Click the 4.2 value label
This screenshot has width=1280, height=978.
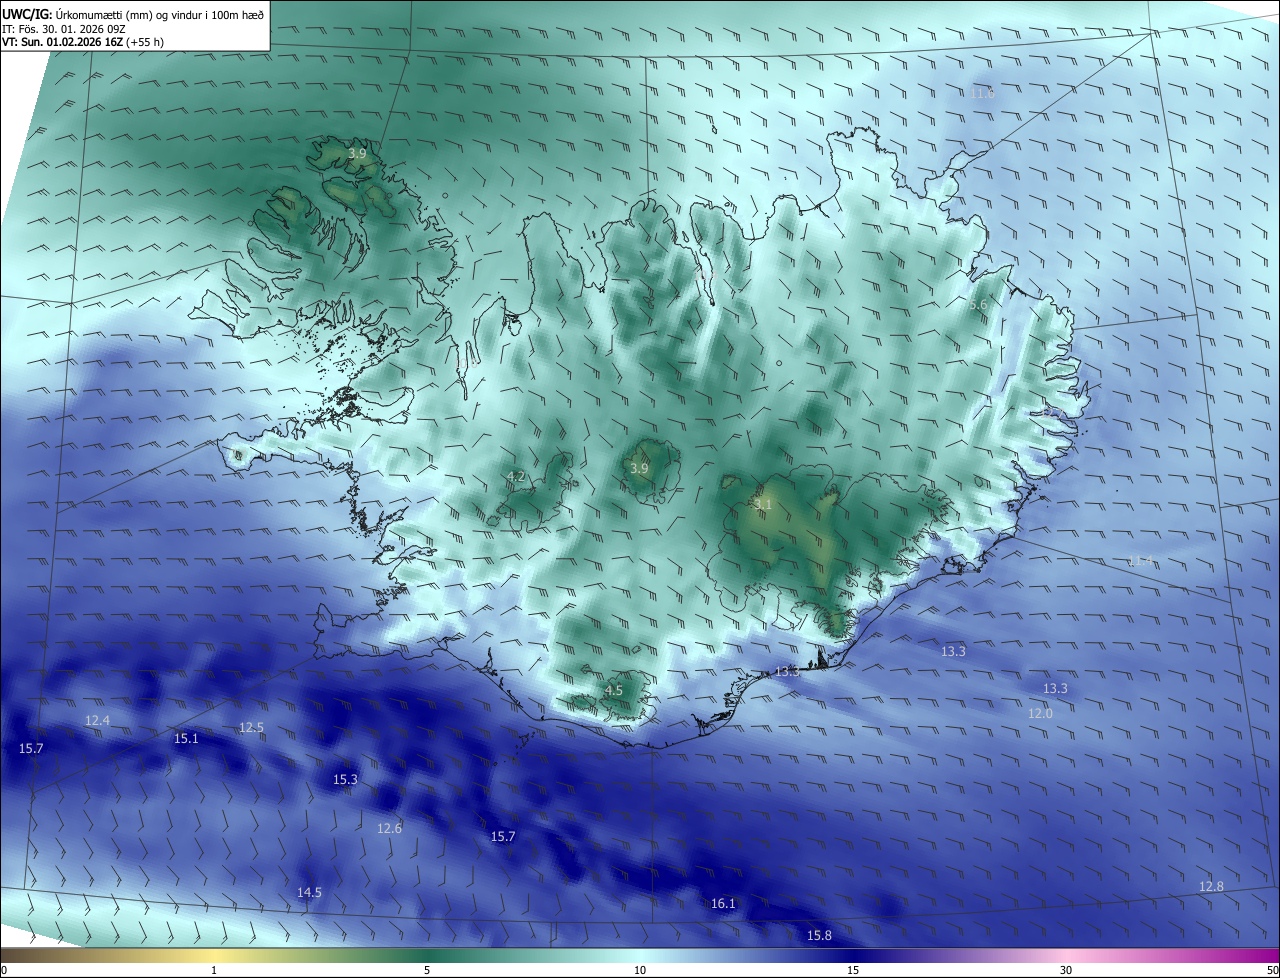tap(516, 477)
